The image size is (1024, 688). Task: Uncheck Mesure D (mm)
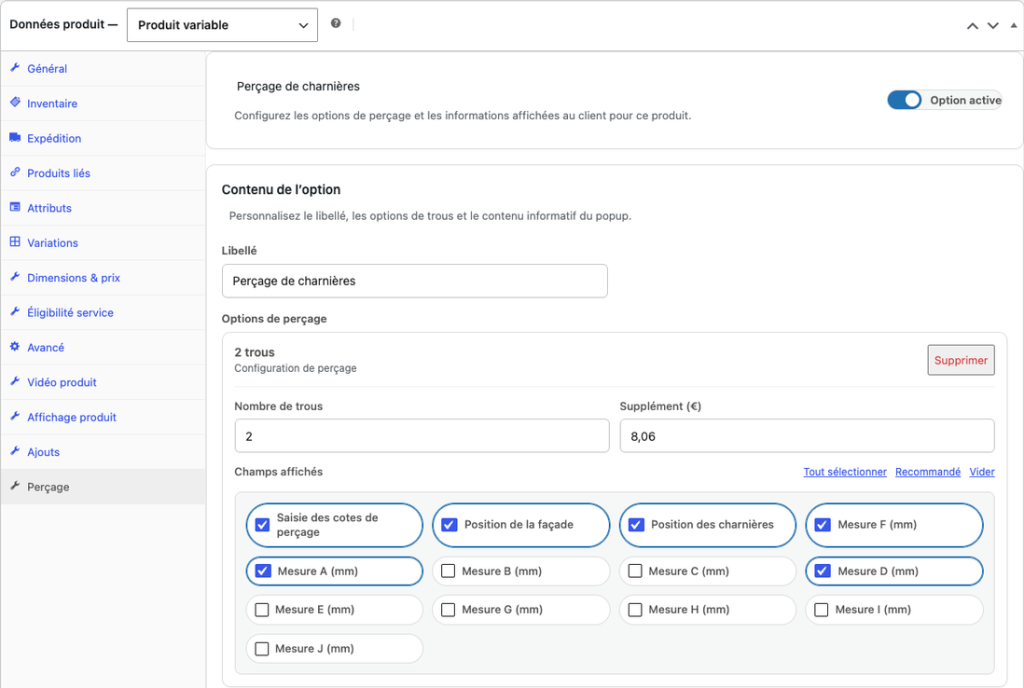point(823,571)
